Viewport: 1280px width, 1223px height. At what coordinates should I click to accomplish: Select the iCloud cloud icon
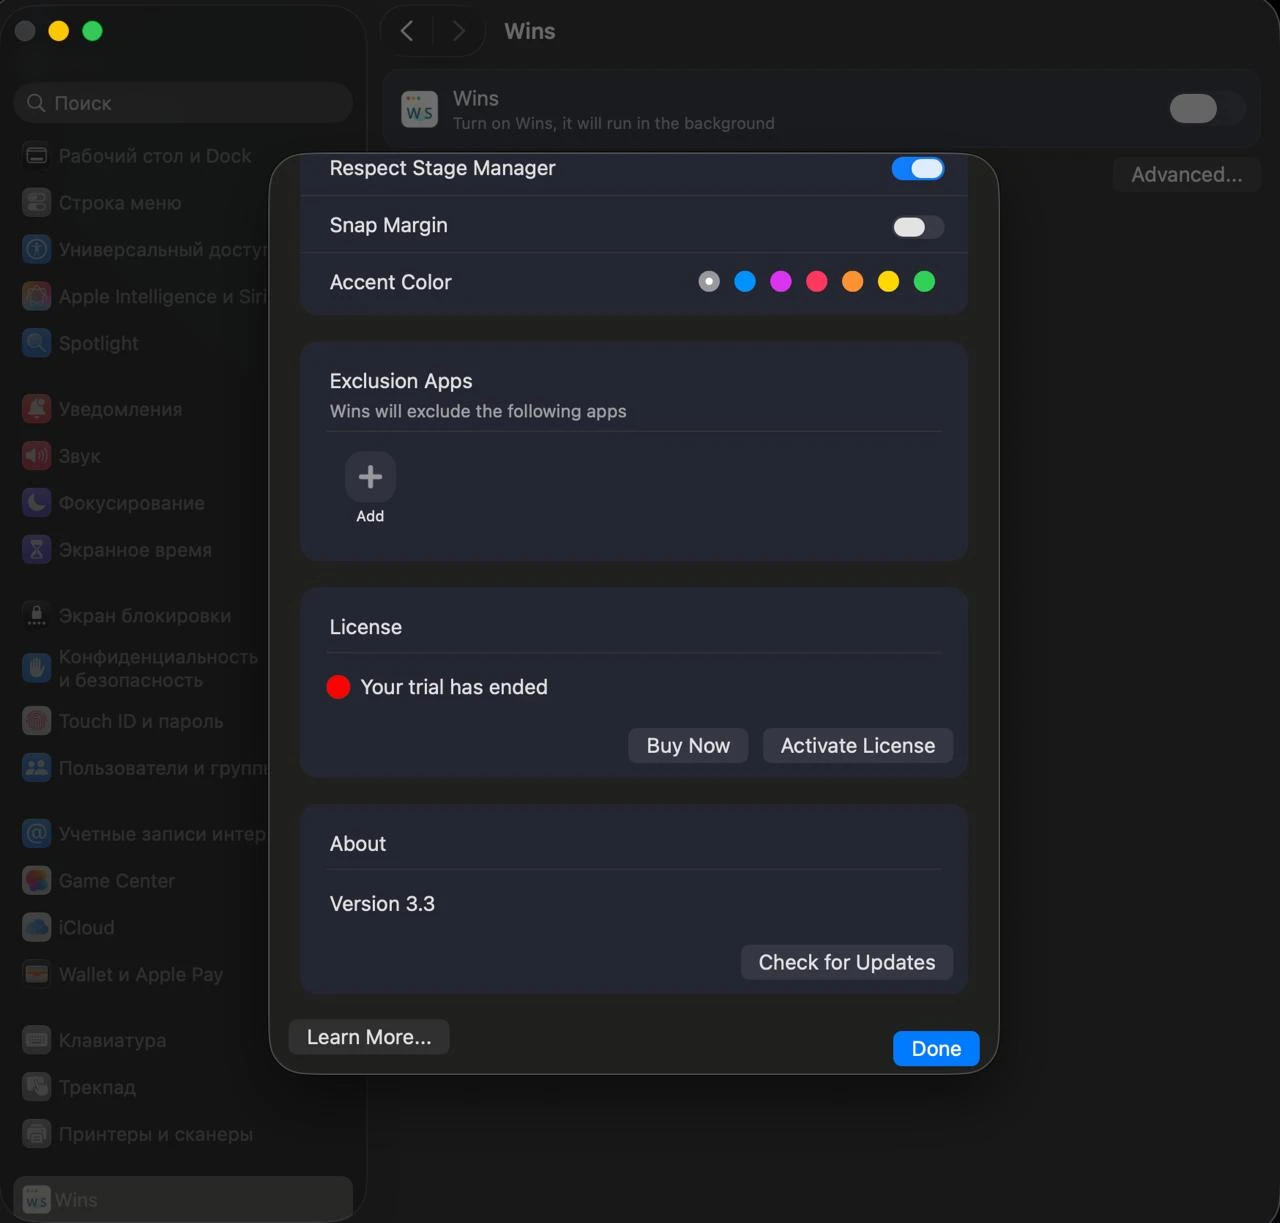pyautogui.click(x=37, y=928)
